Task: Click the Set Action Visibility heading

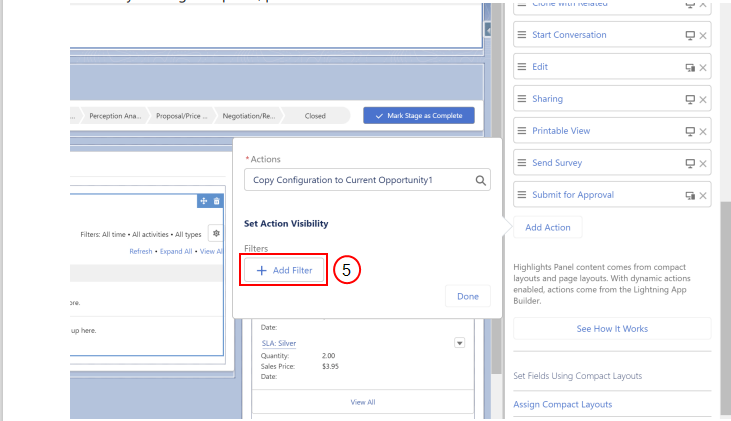Action: click(x=286, y=224)
